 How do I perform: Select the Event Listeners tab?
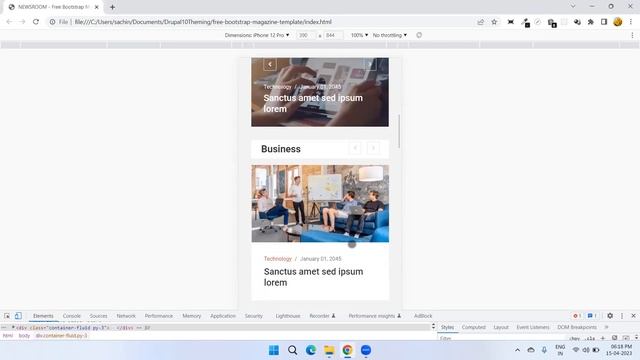pos(533,327)
